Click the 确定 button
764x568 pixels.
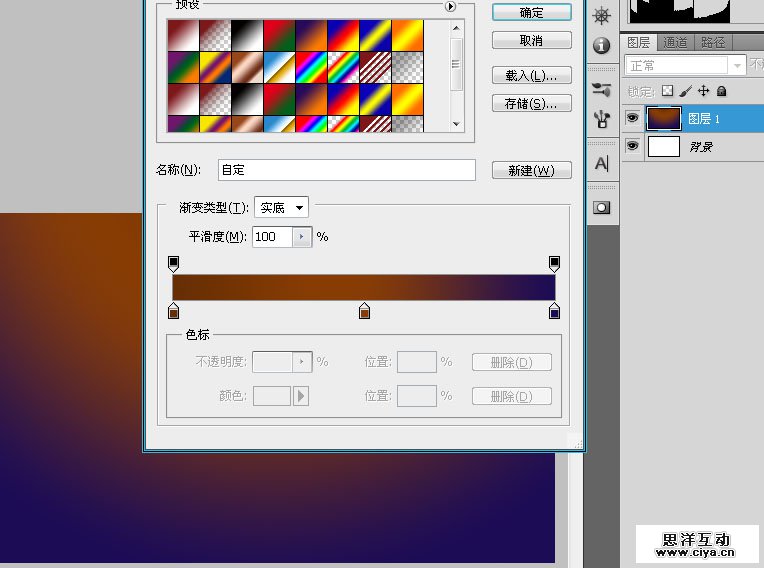coord(532,12)
